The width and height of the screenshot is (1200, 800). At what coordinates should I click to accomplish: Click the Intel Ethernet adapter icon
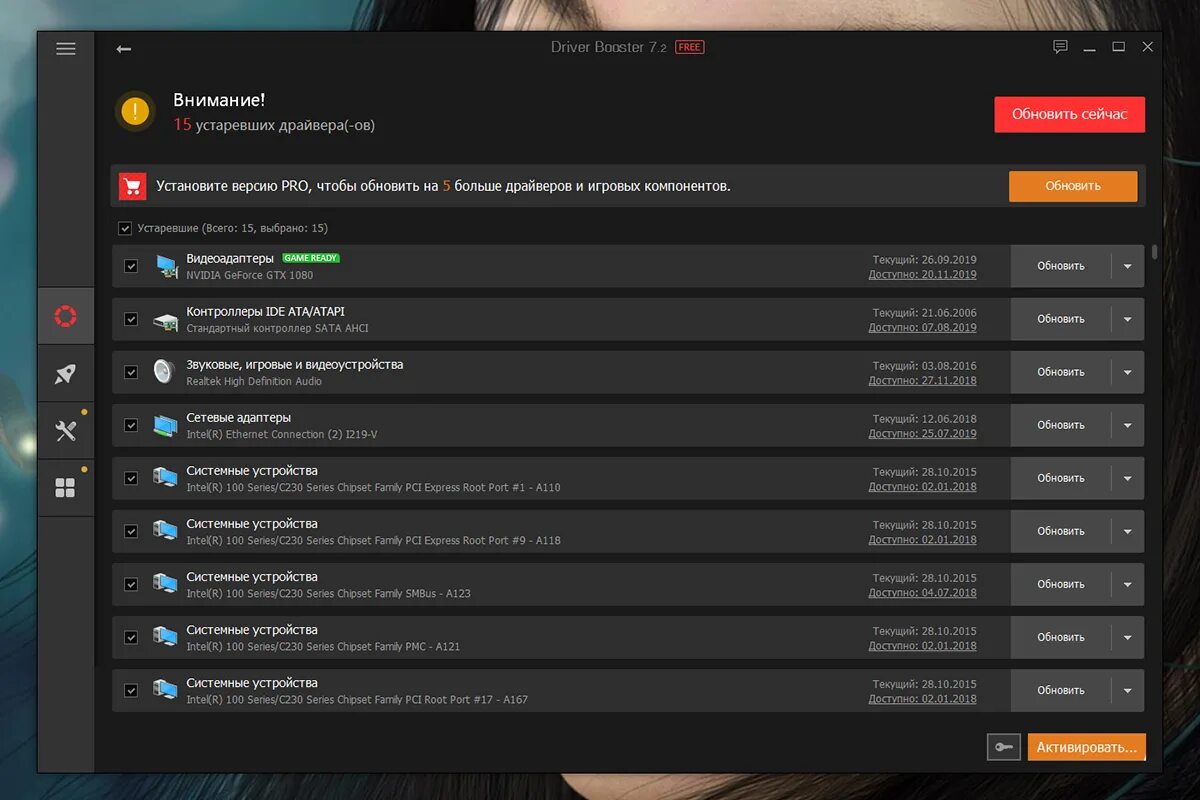[x=165, y=425]
